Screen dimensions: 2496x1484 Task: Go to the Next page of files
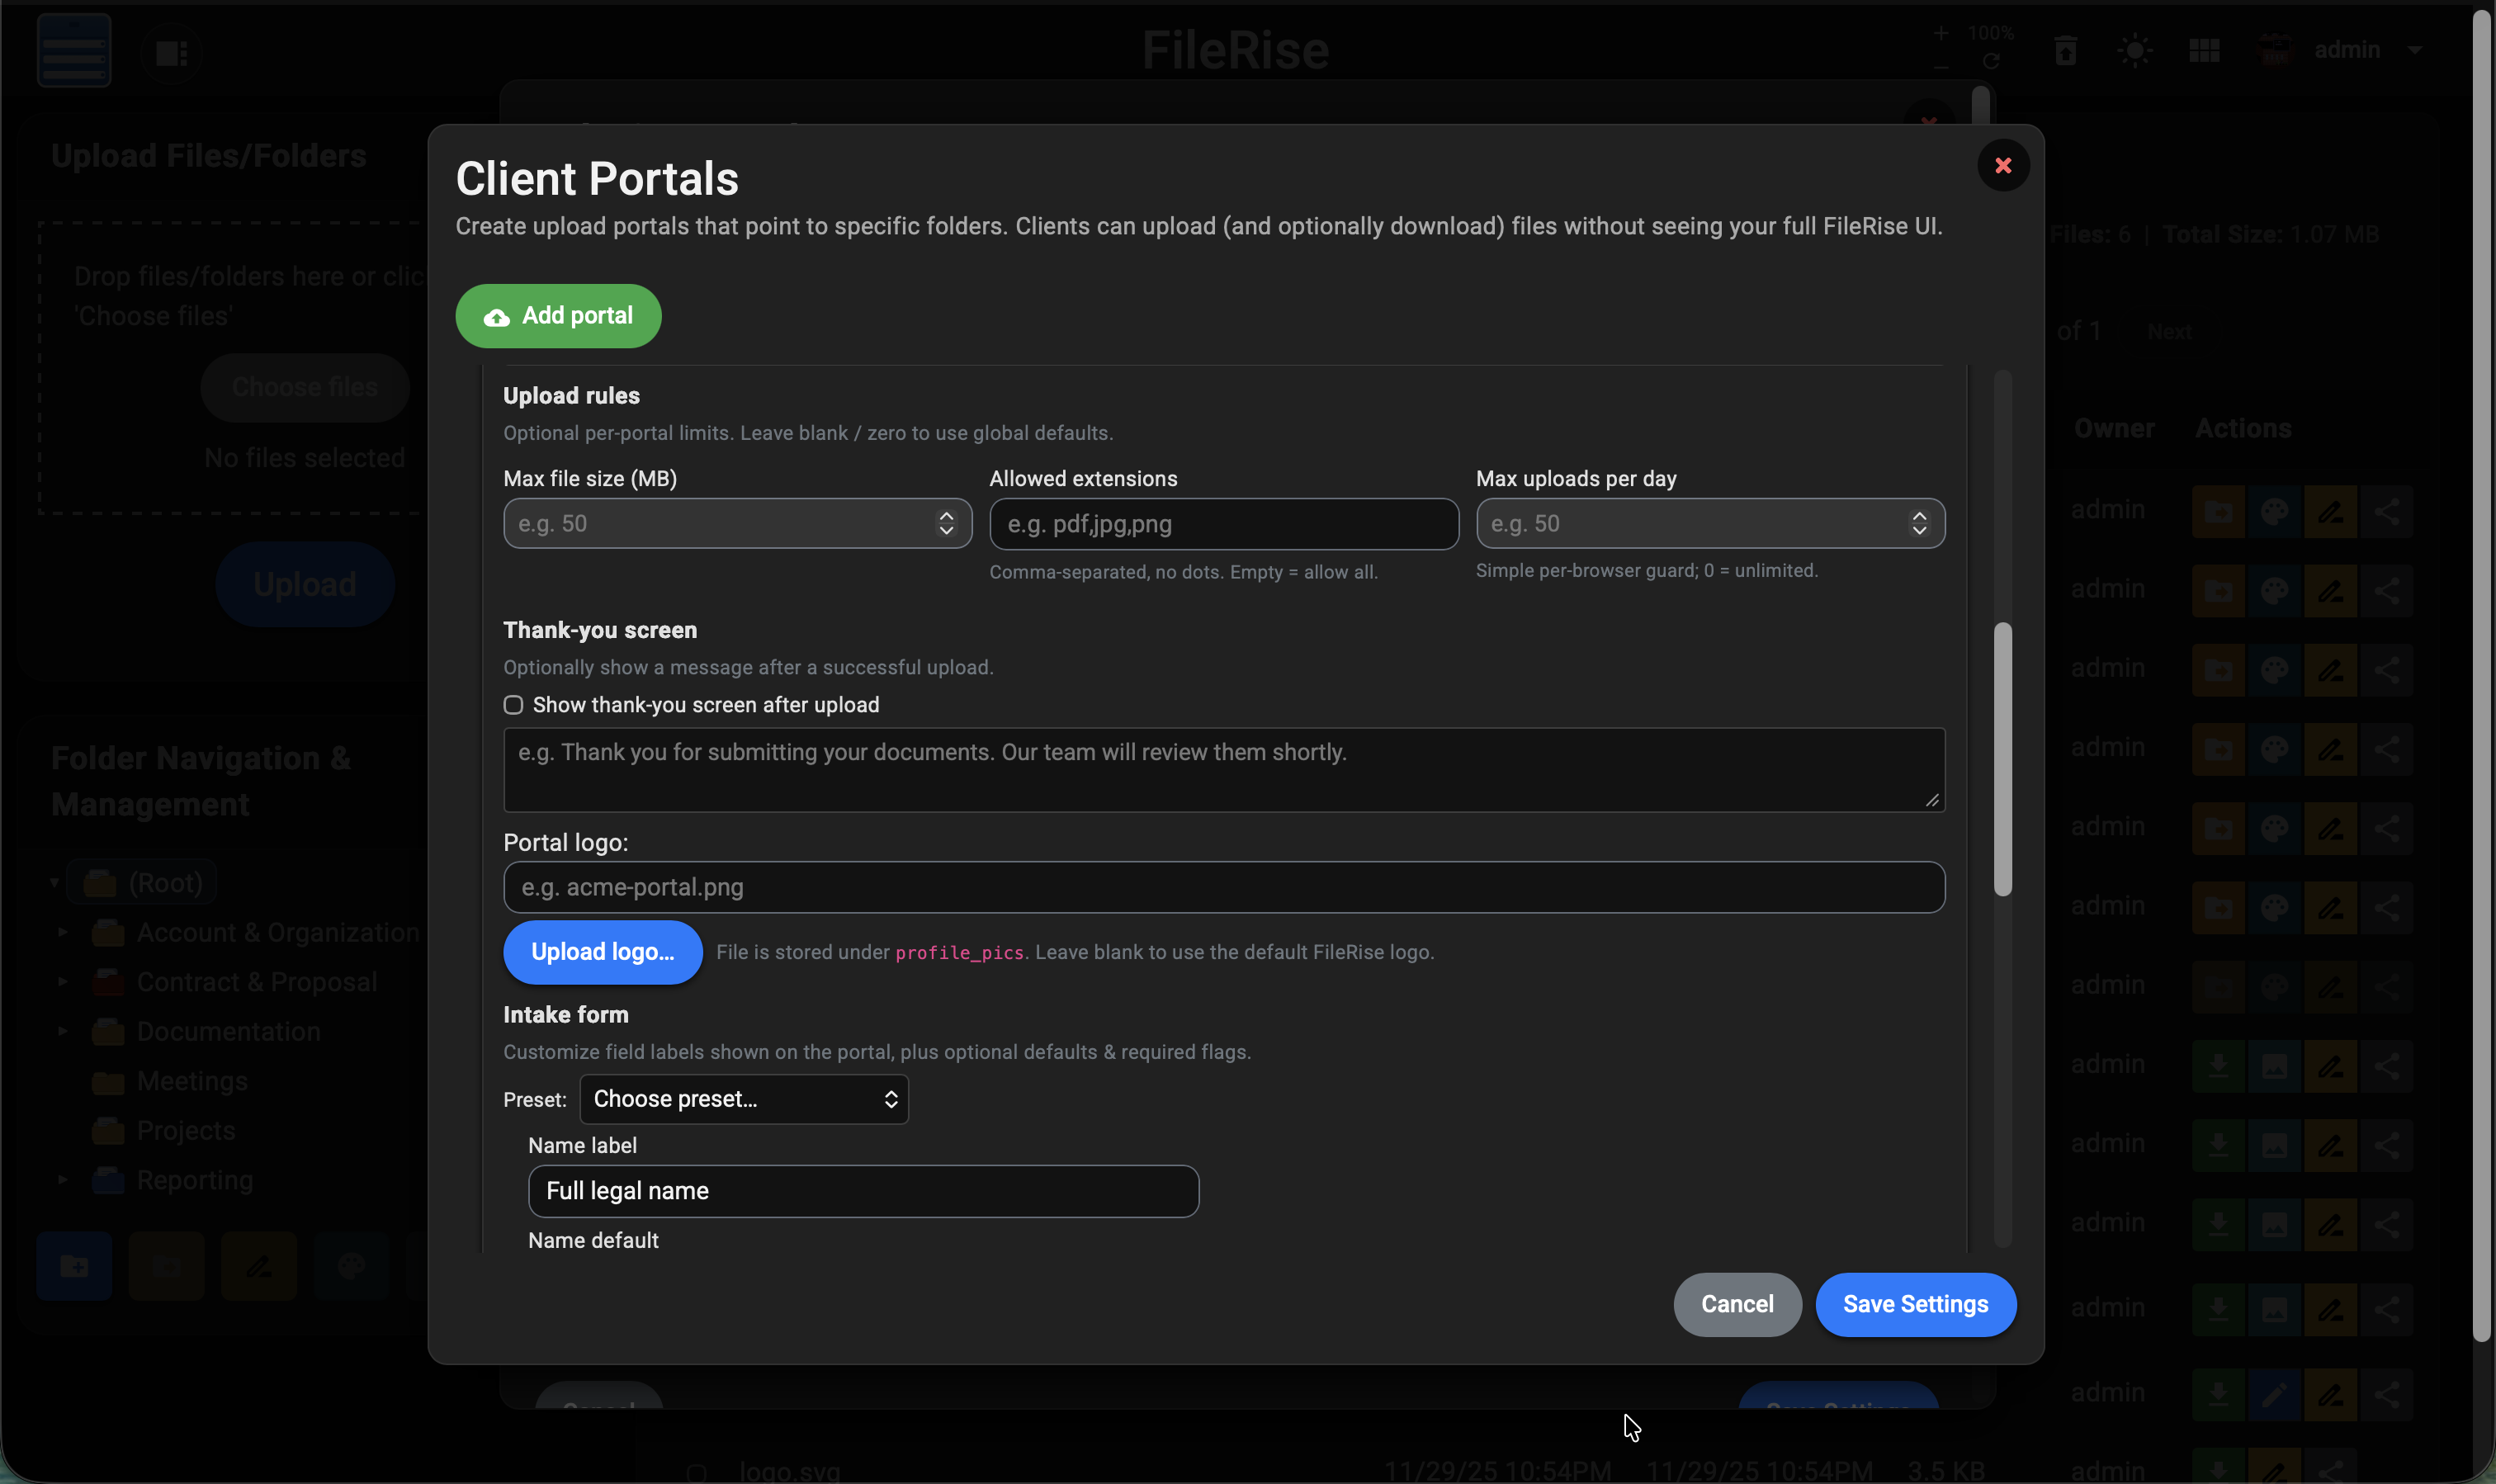coord(2168,331)
